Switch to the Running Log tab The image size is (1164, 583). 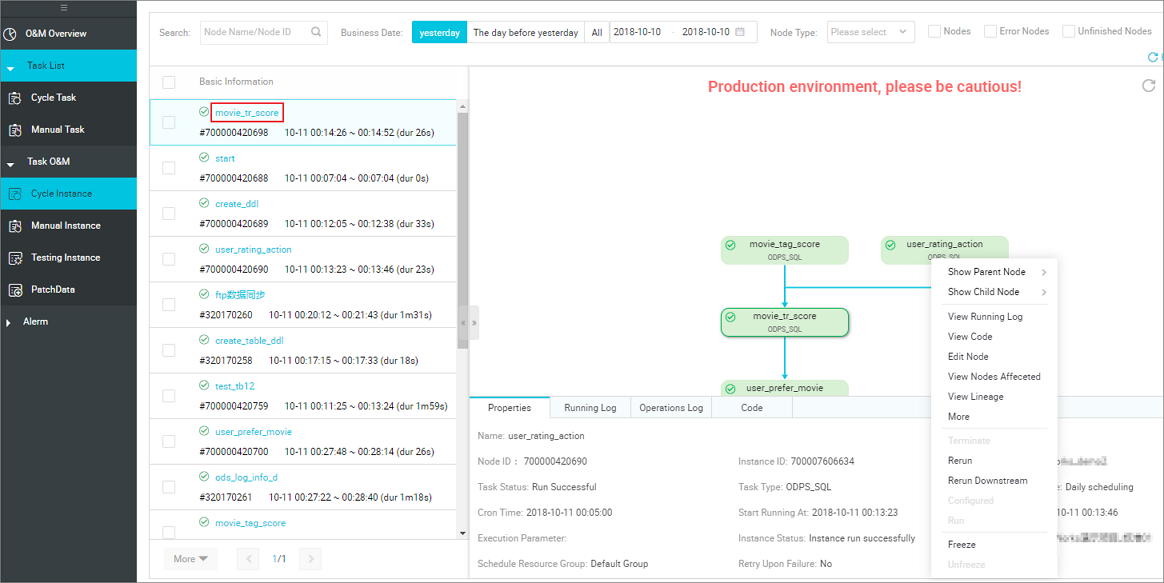tap(590, 408)
